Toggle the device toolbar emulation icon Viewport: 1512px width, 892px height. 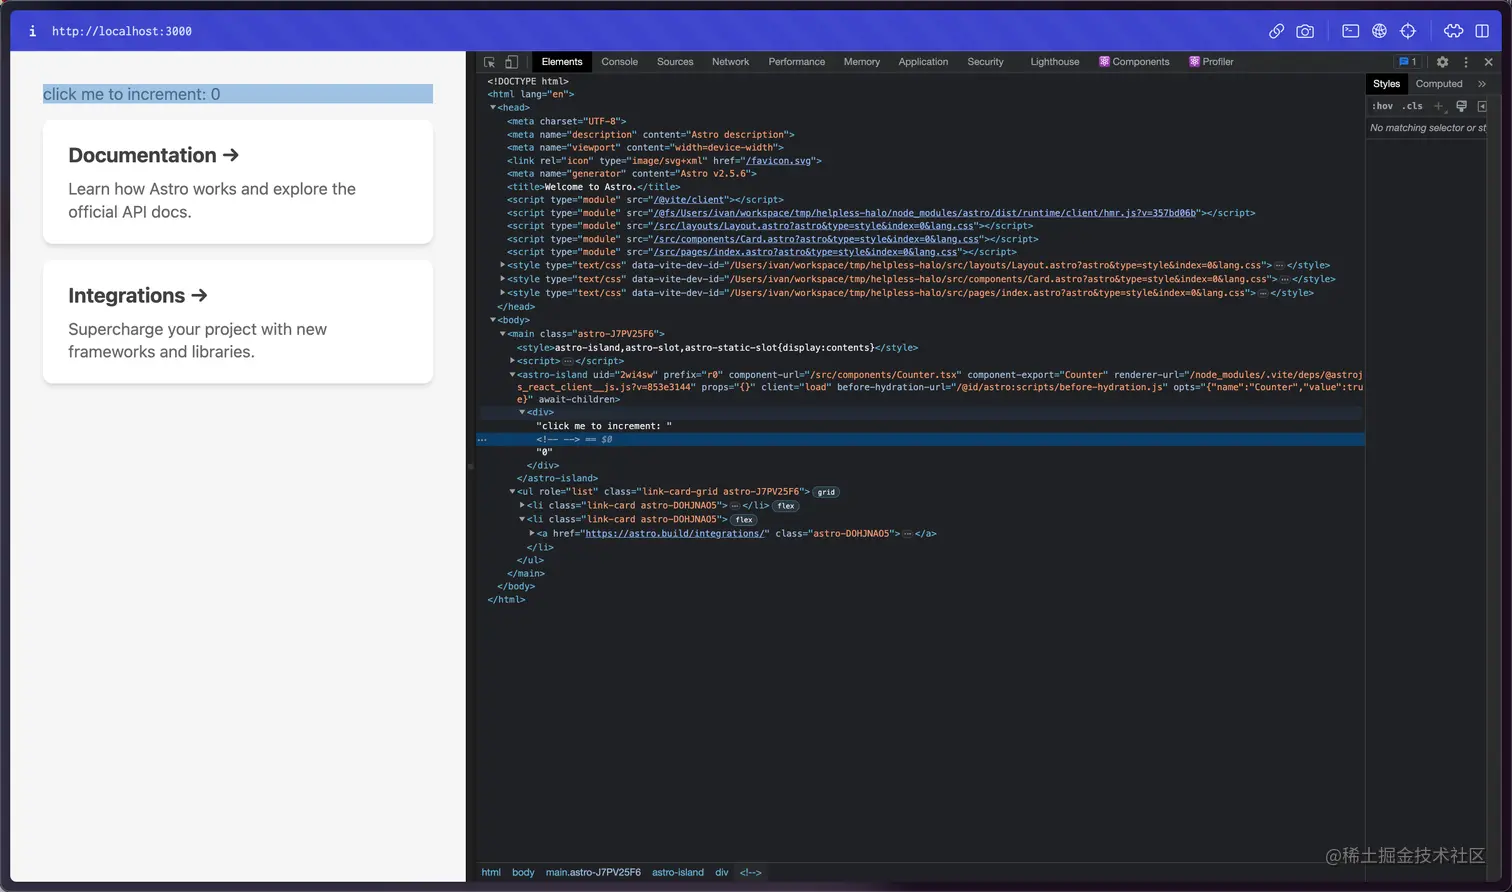click(x=511, y=62)
